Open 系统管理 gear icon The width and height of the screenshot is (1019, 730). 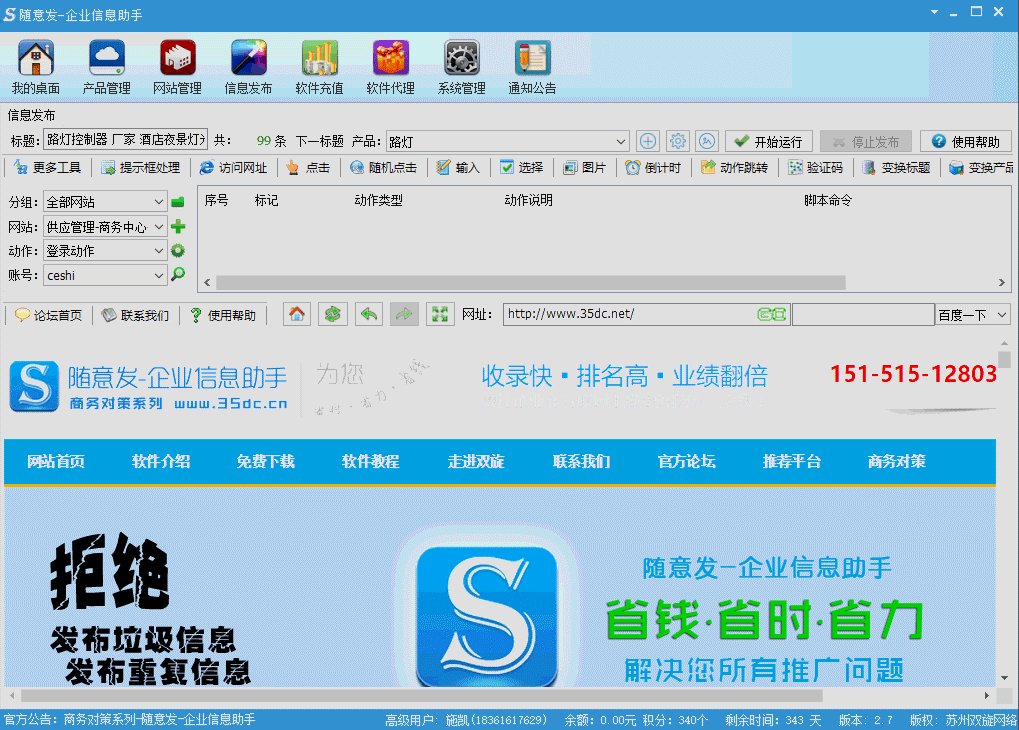[461, 66]
